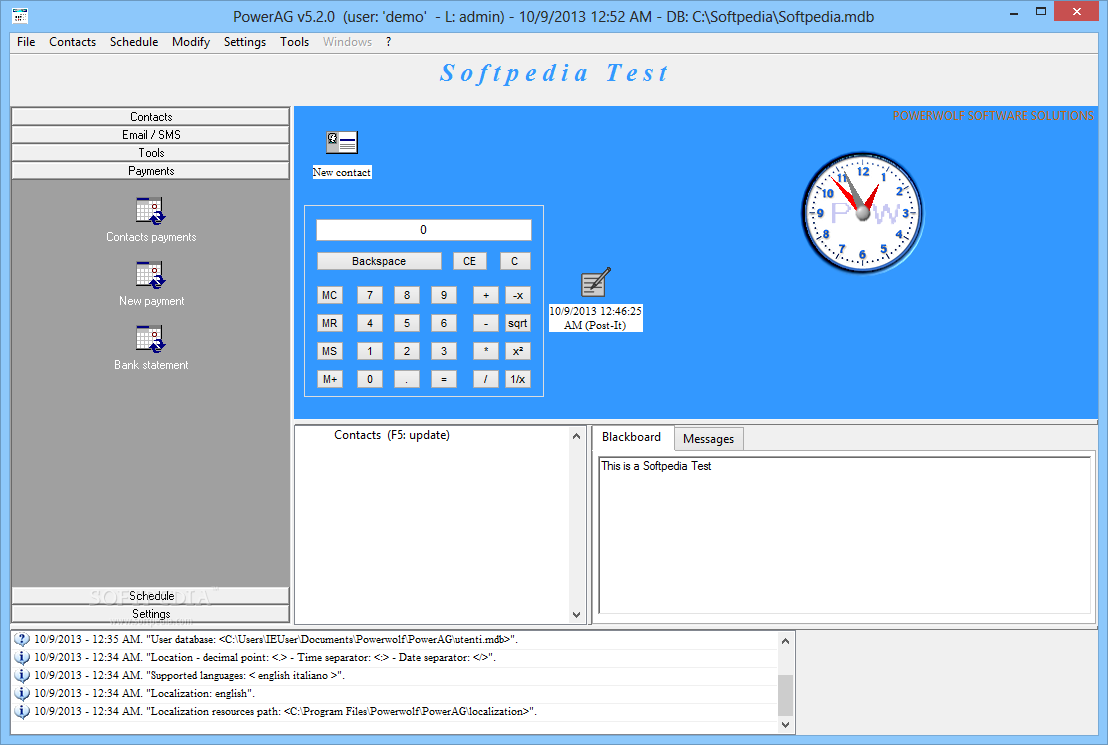Click the 'Contacts (F5: update)' list header
1108x745 pixels.
391,435
